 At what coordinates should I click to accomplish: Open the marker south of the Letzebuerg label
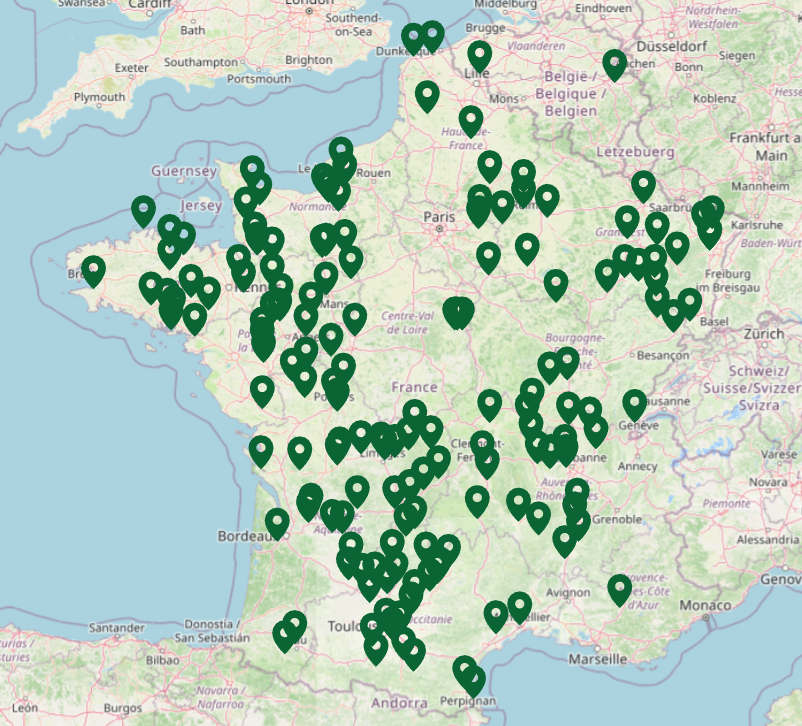(x=643, y=185)
